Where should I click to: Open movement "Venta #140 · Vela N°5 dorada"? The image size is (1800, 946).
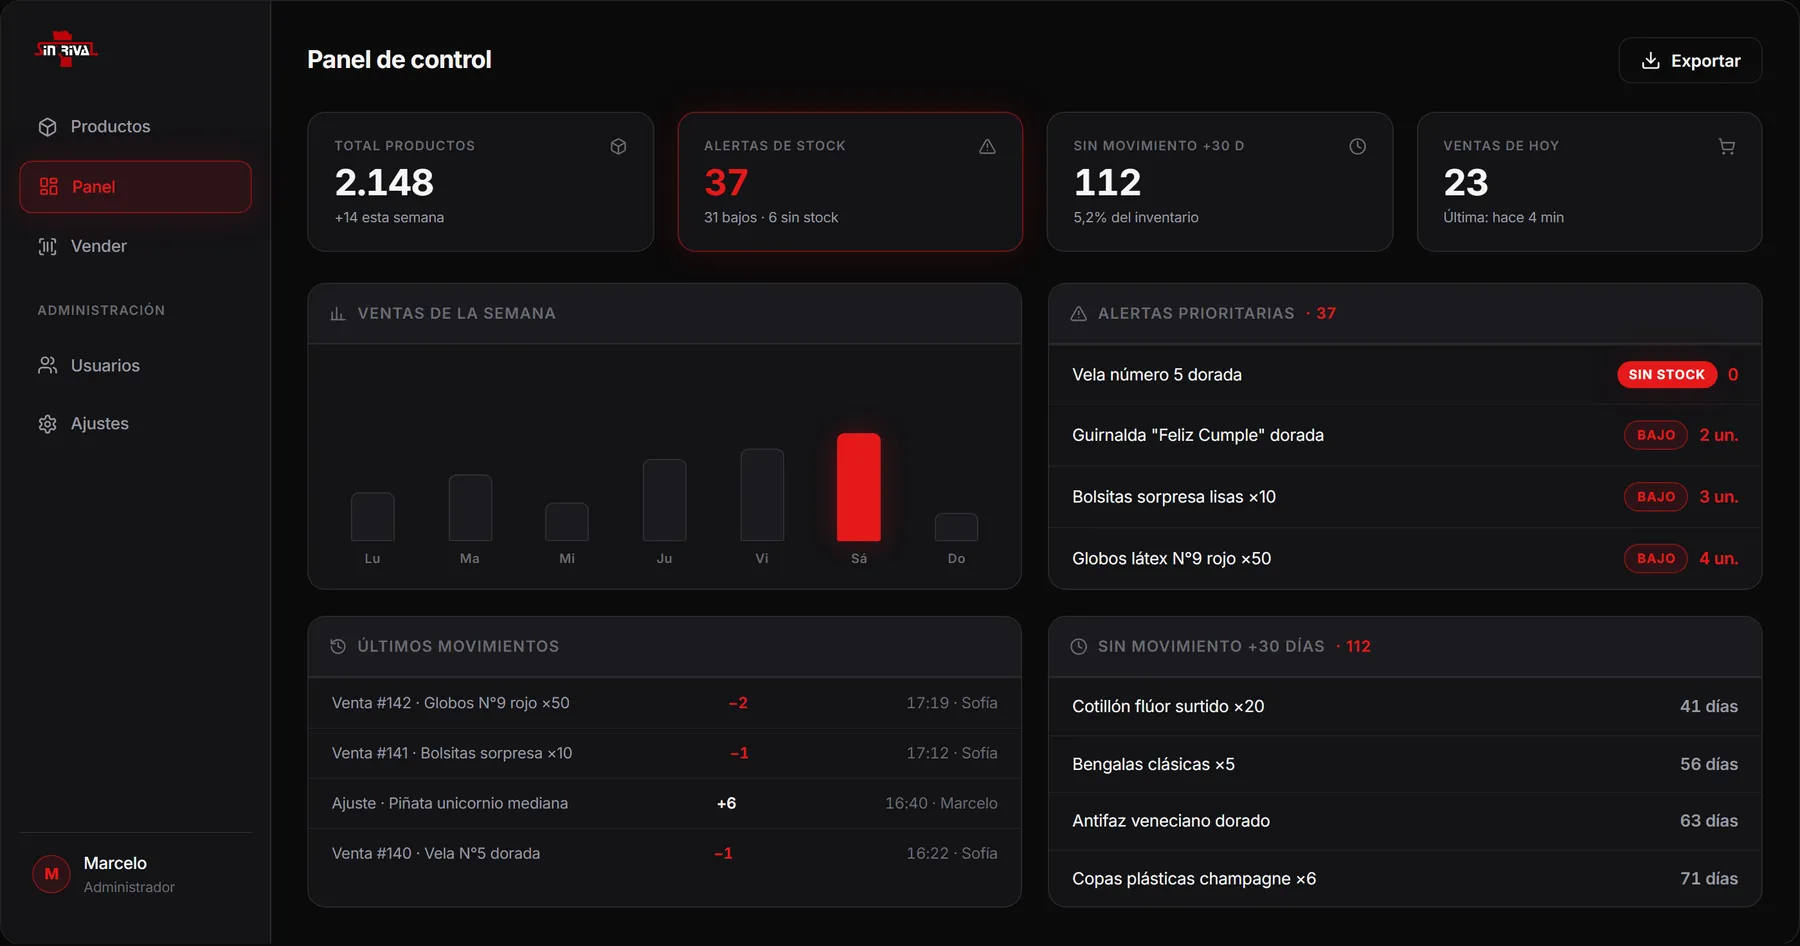click(664, 853)
